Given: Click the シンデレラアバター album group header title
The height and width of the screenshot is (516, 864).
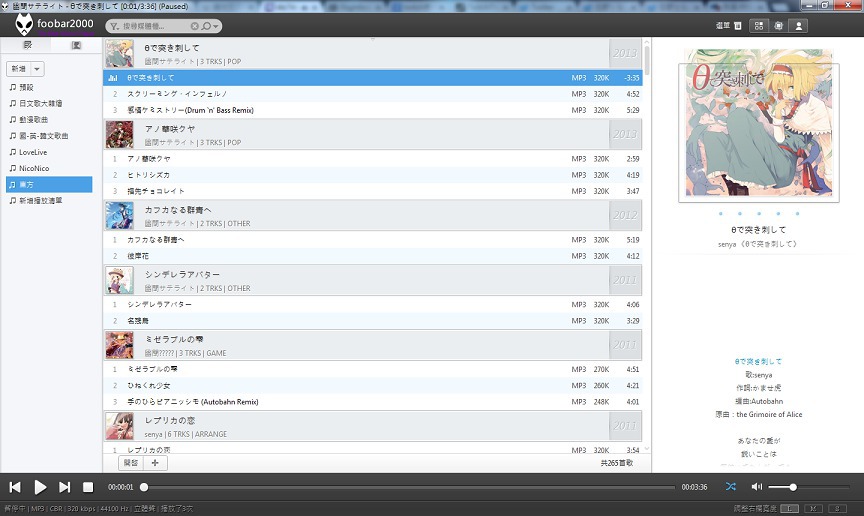Looking at the screenshot, I should (x=182, y=275).
